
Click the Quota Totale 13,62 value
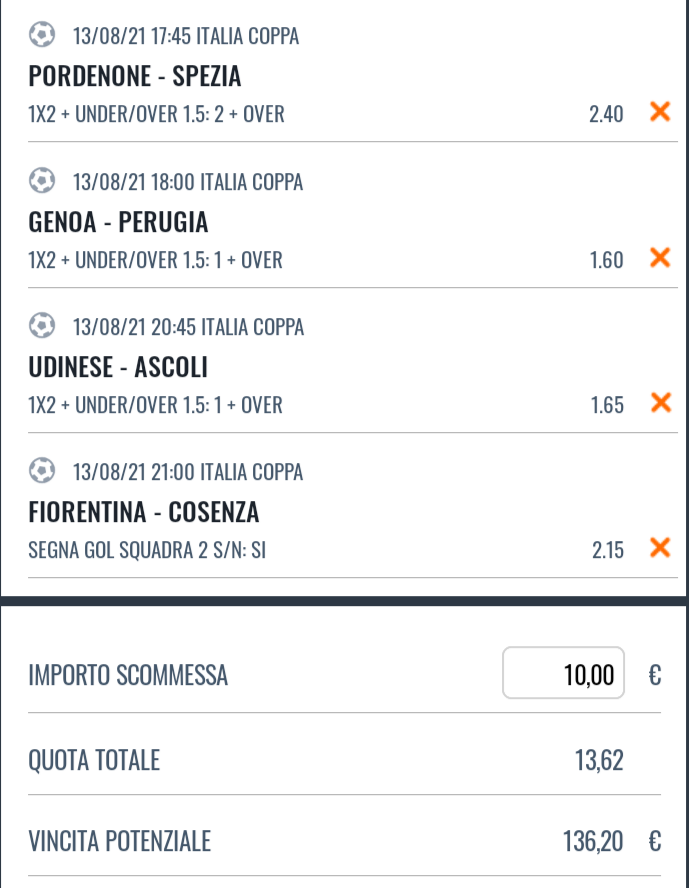pos(599,761)
